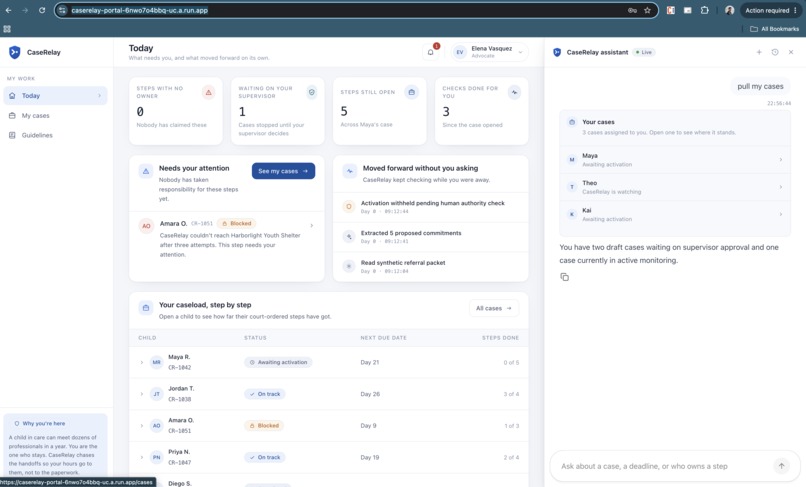Close the CaseRelay assistant panel
Viewport: 806px width, 487px height.
791,52
